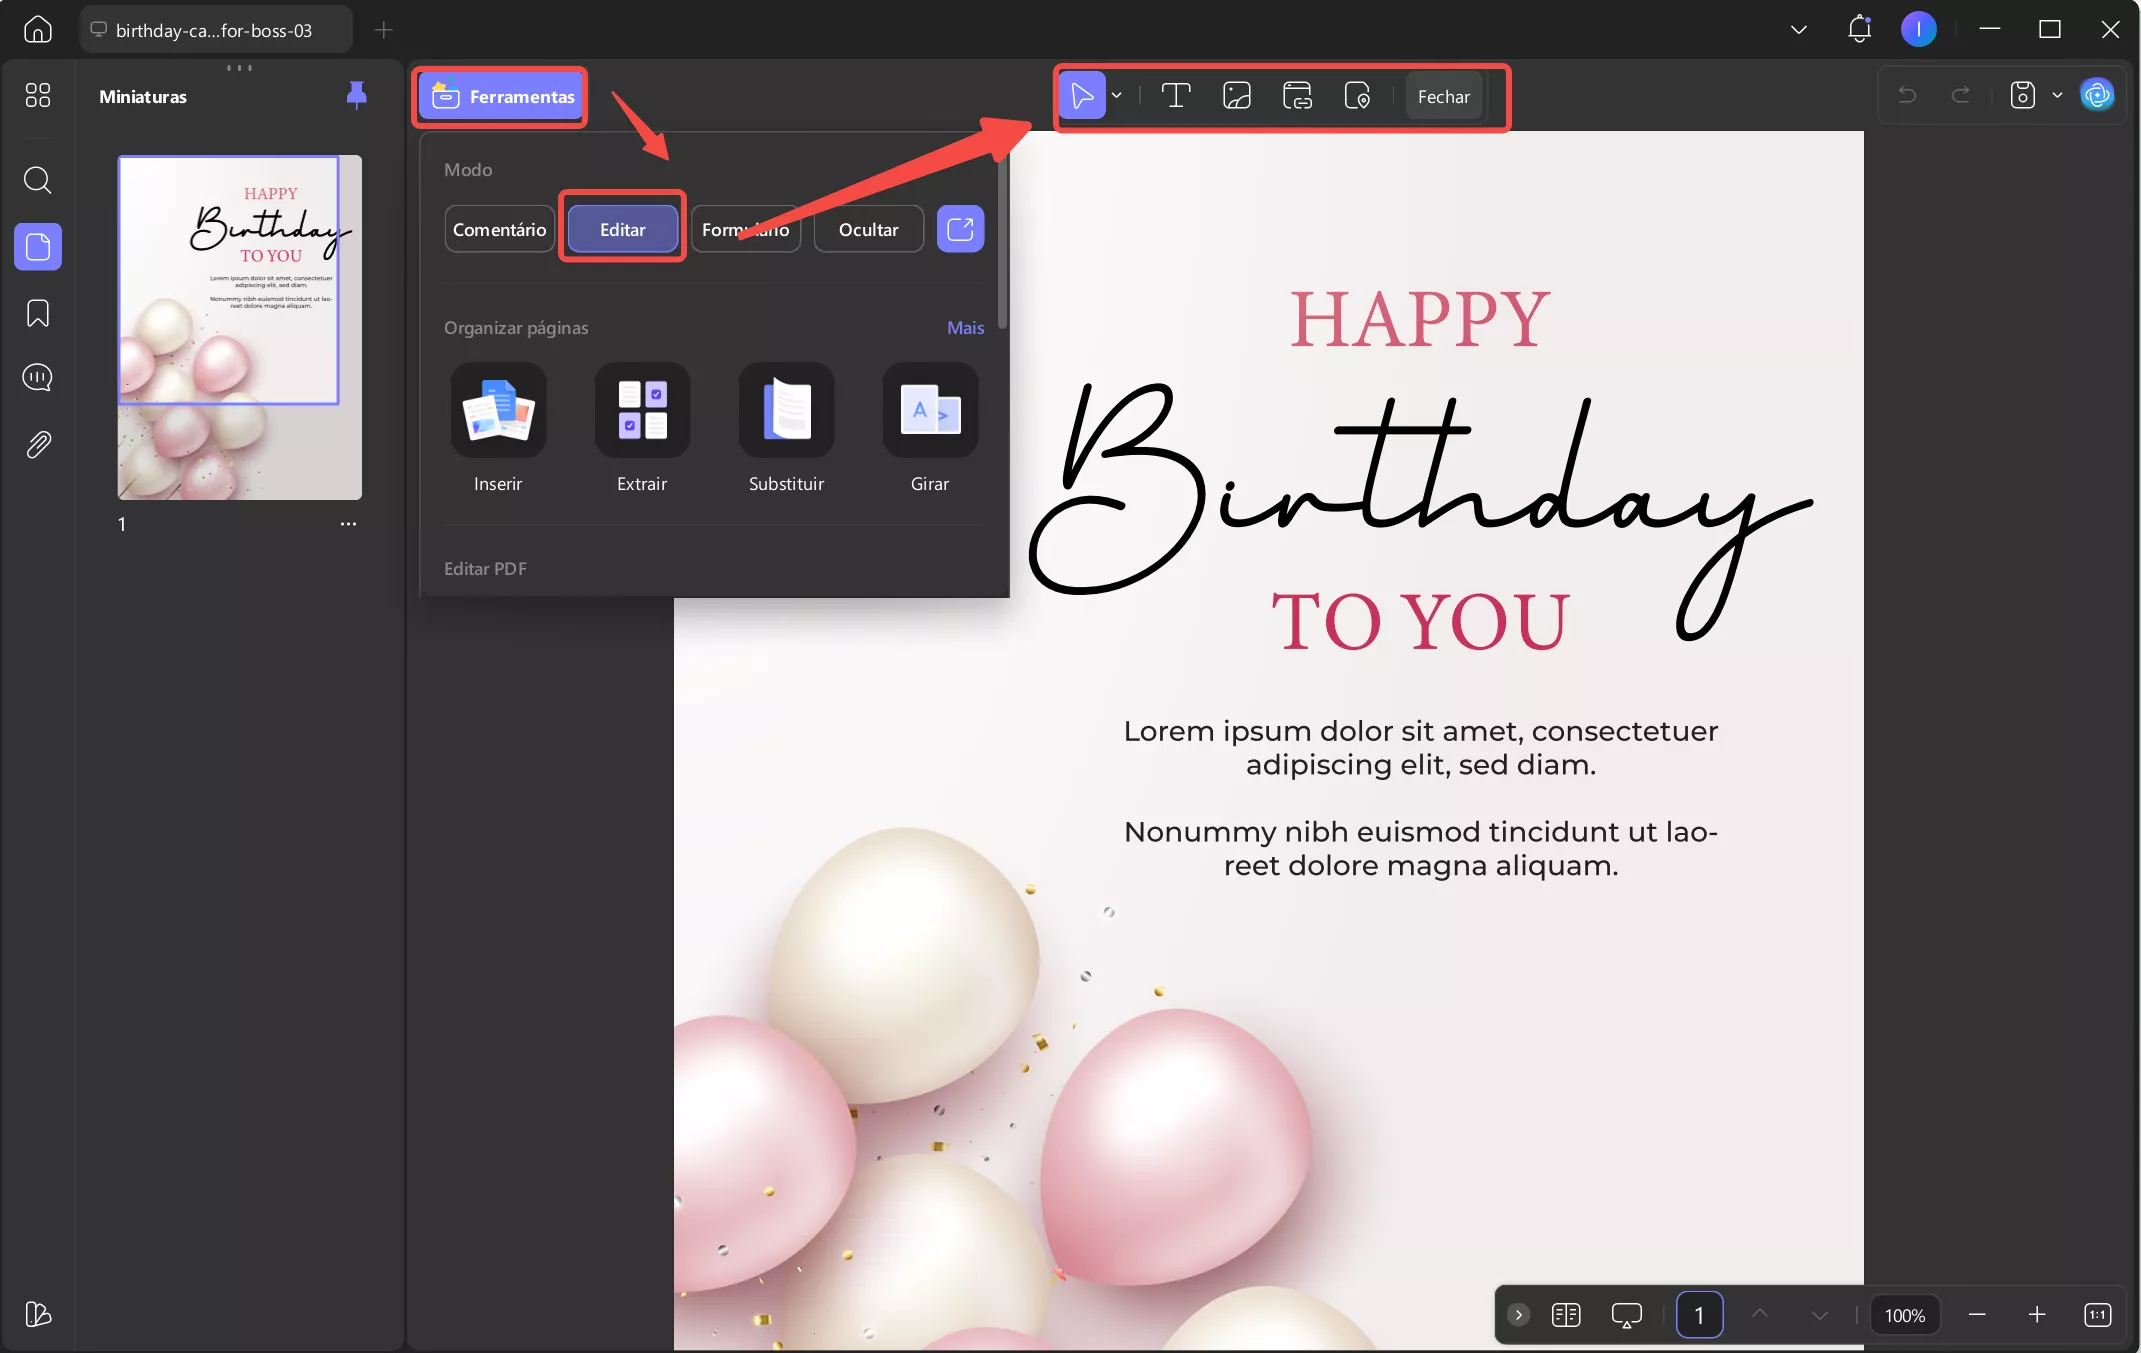Click the page number field

pyautogui.click(x=1699, y=1315)
